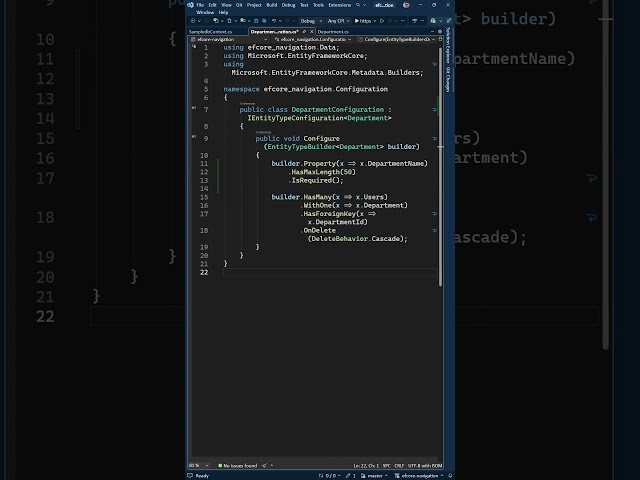640x480 pixels.
Task: Click the margin glyph on line 9
Action: coord(194,137)
